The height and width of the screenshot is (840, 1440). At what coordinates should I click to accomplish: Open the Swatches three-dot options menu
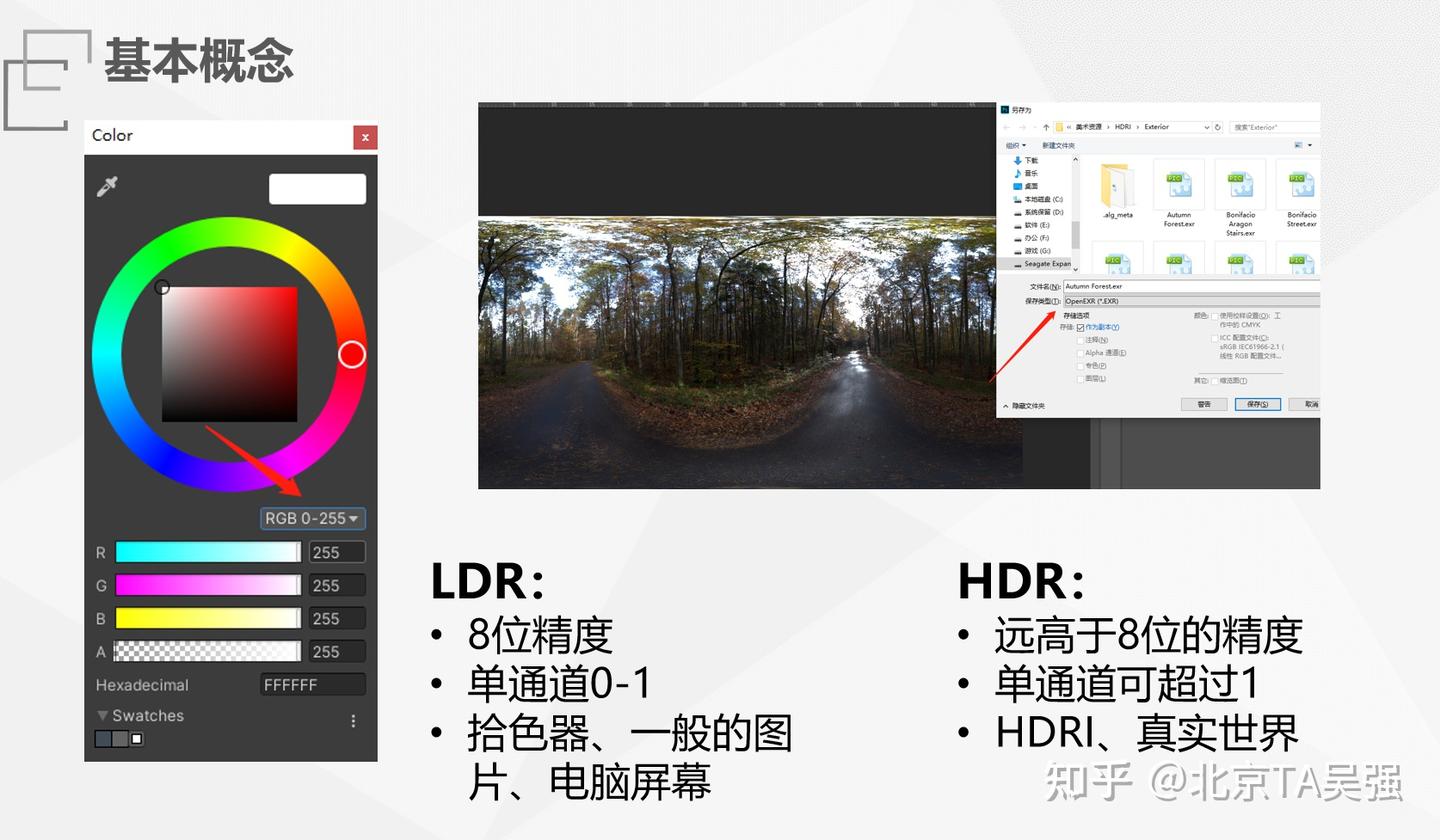pos(352,721)
